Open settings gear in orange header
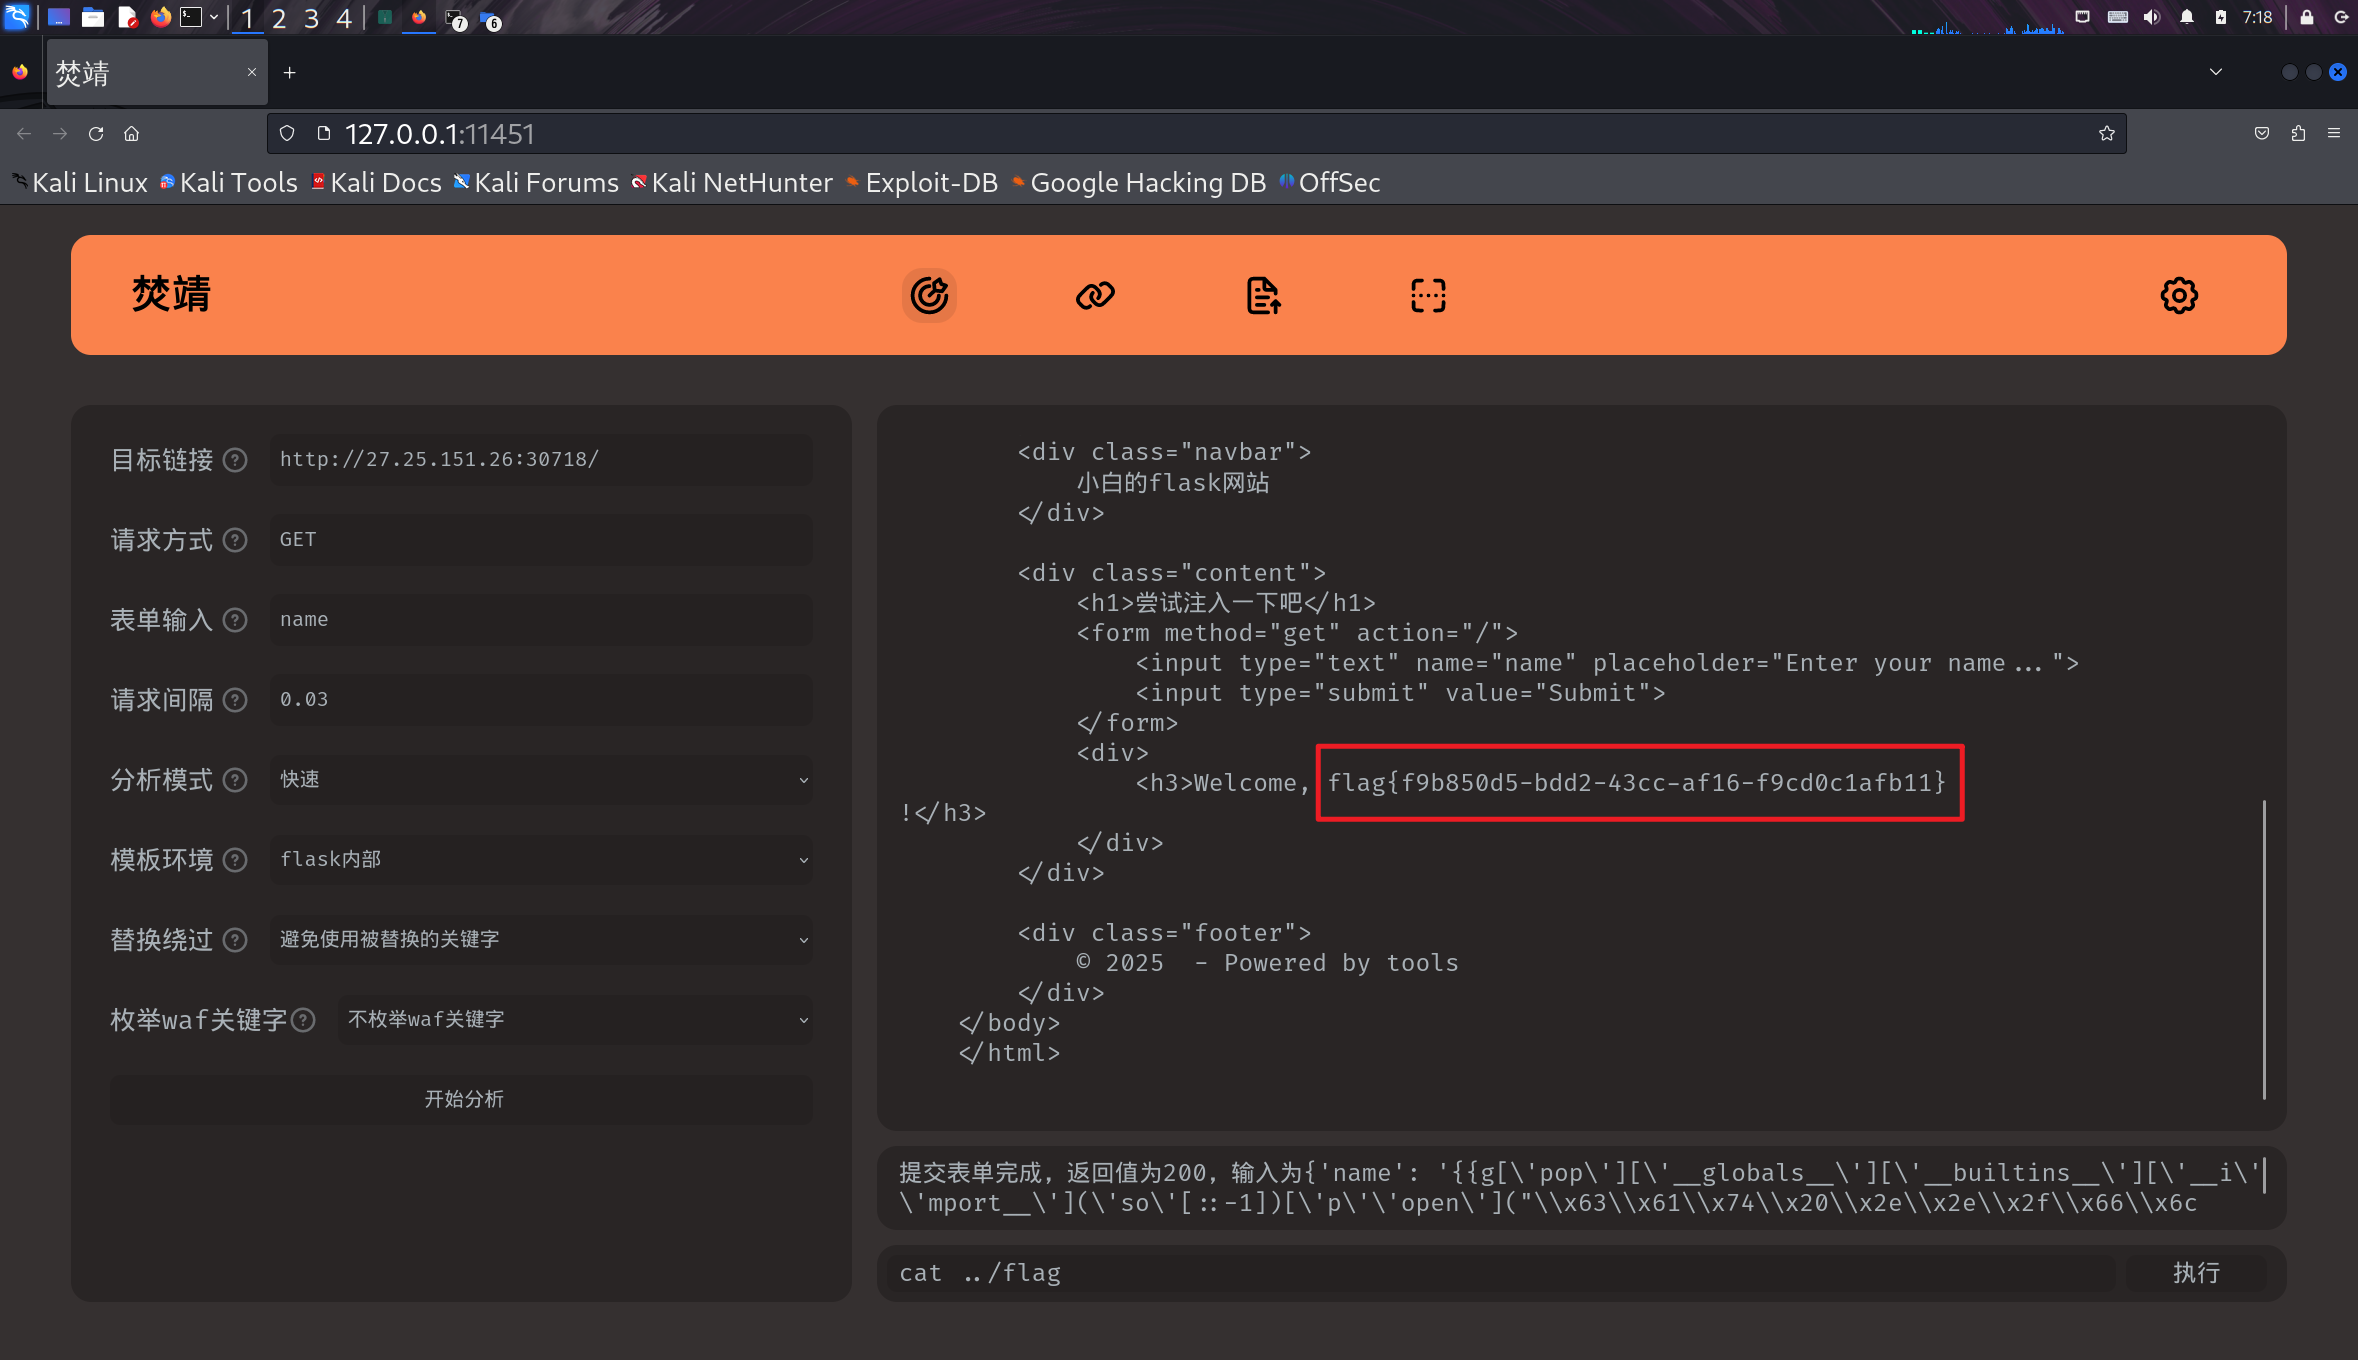This screenshot has width=2358, height=1360. click(x=2179, y=295)
